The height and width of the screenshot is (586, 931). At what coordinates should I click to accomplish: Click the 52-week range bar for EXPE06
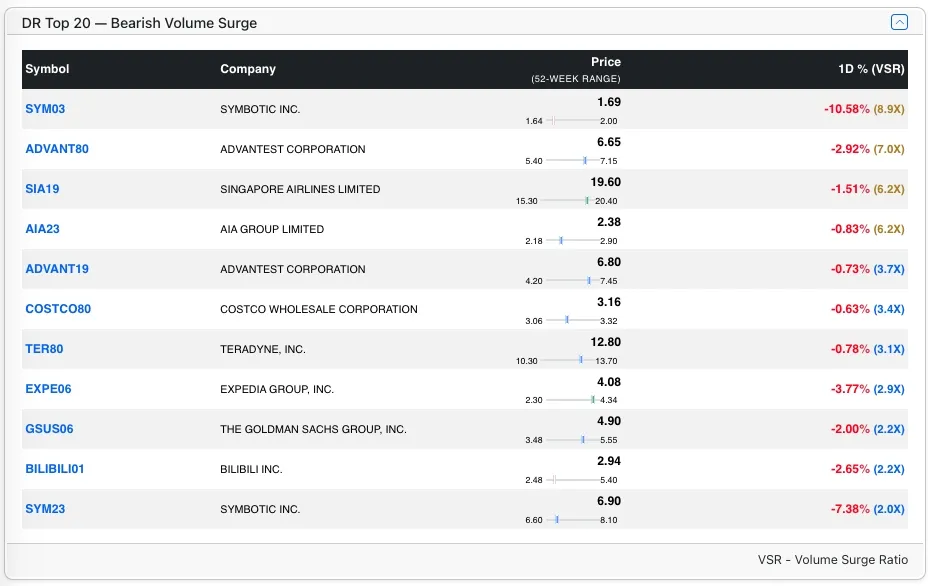coord(572,400)
